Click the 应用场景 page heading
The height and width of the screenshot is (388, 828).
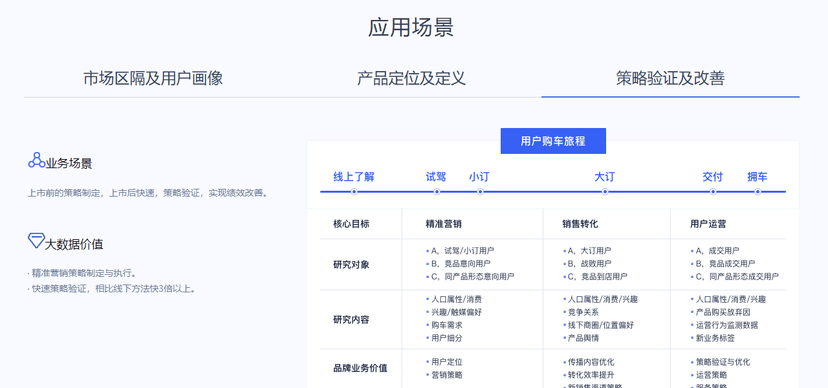coord(411,27)
